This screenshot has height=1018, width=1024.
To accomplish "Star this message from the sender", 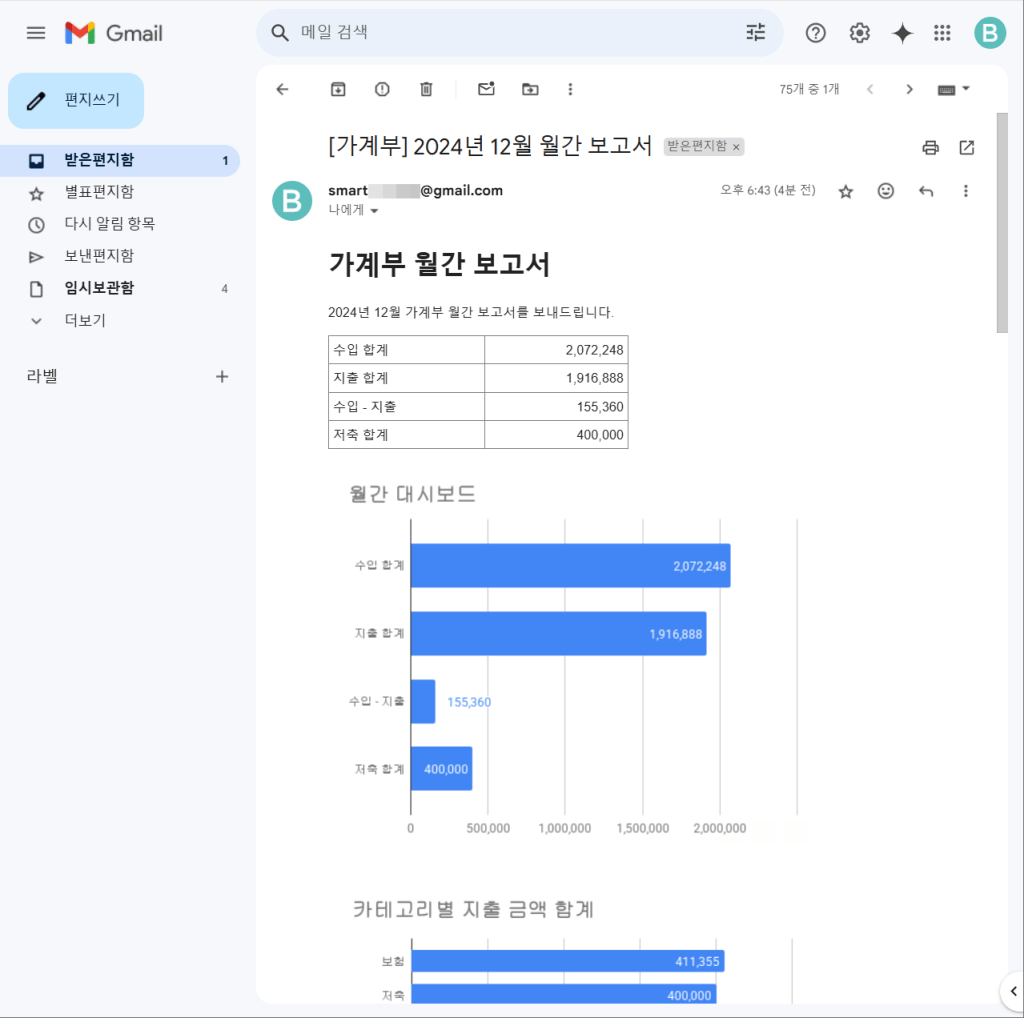I will click(x=845, y=191).
